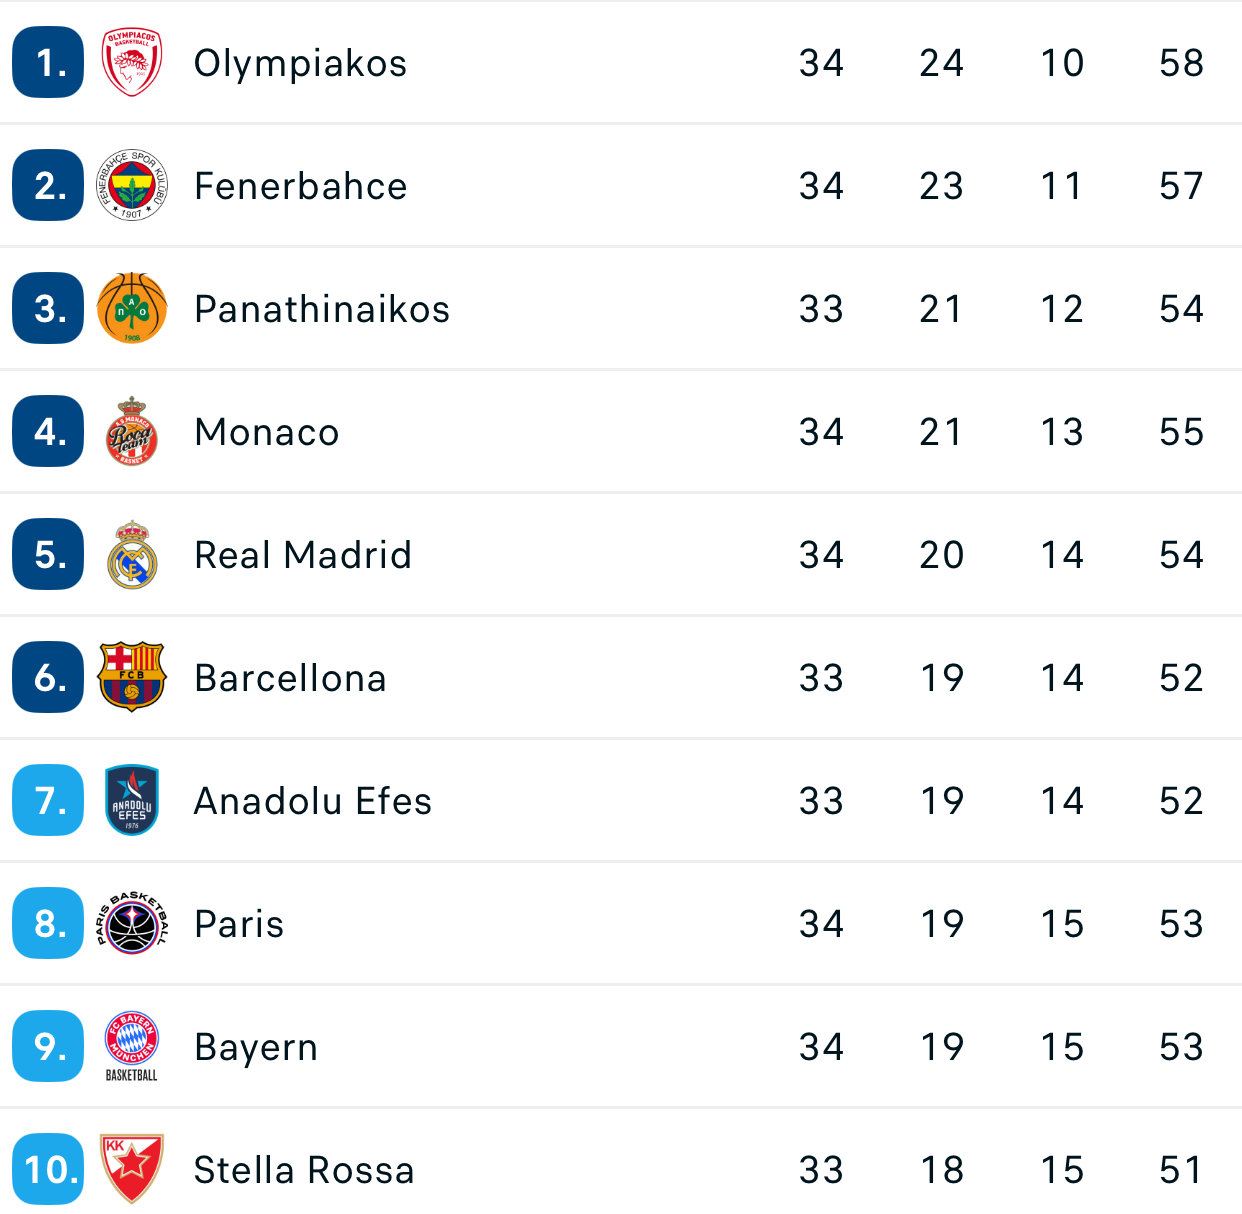The width and height of the screenshot is (1242, 1214).
Task: Click the rank 7 light-blue badge
Action: 48,800
